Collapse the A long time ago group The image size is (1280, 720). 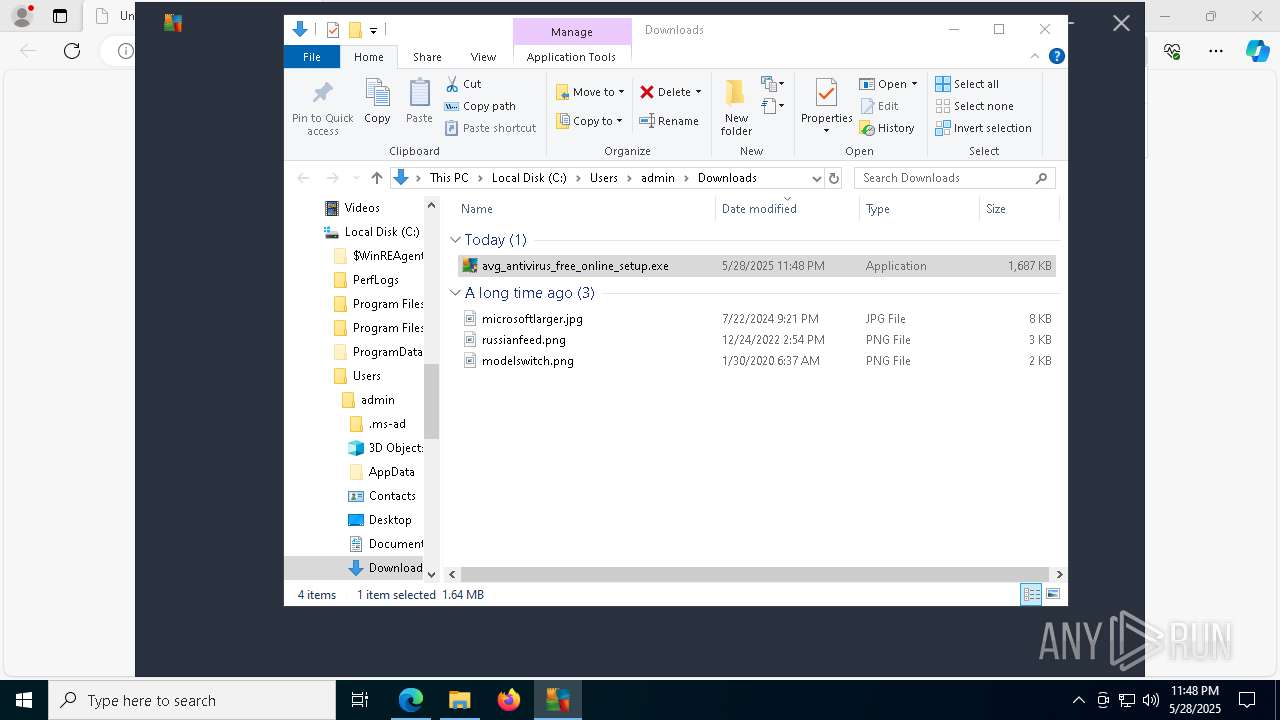455,293
